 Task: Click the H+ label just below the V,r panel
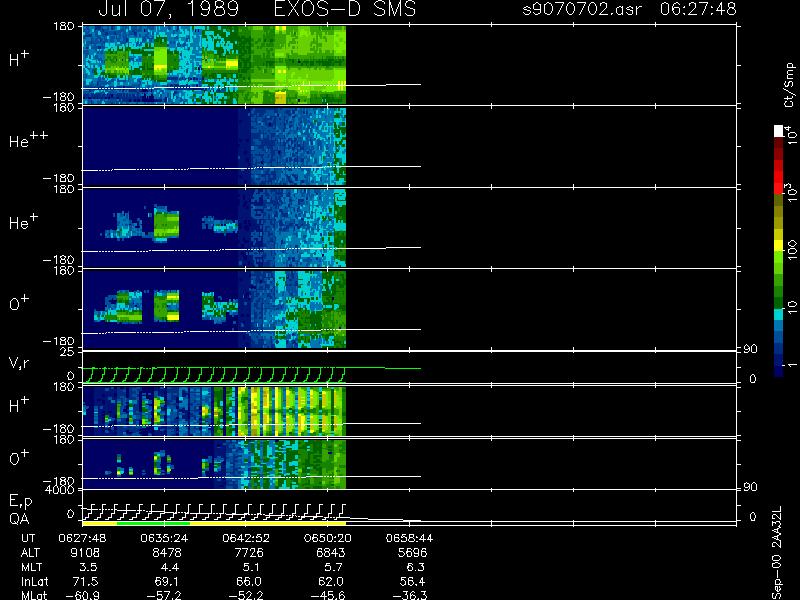click(19, 405)
